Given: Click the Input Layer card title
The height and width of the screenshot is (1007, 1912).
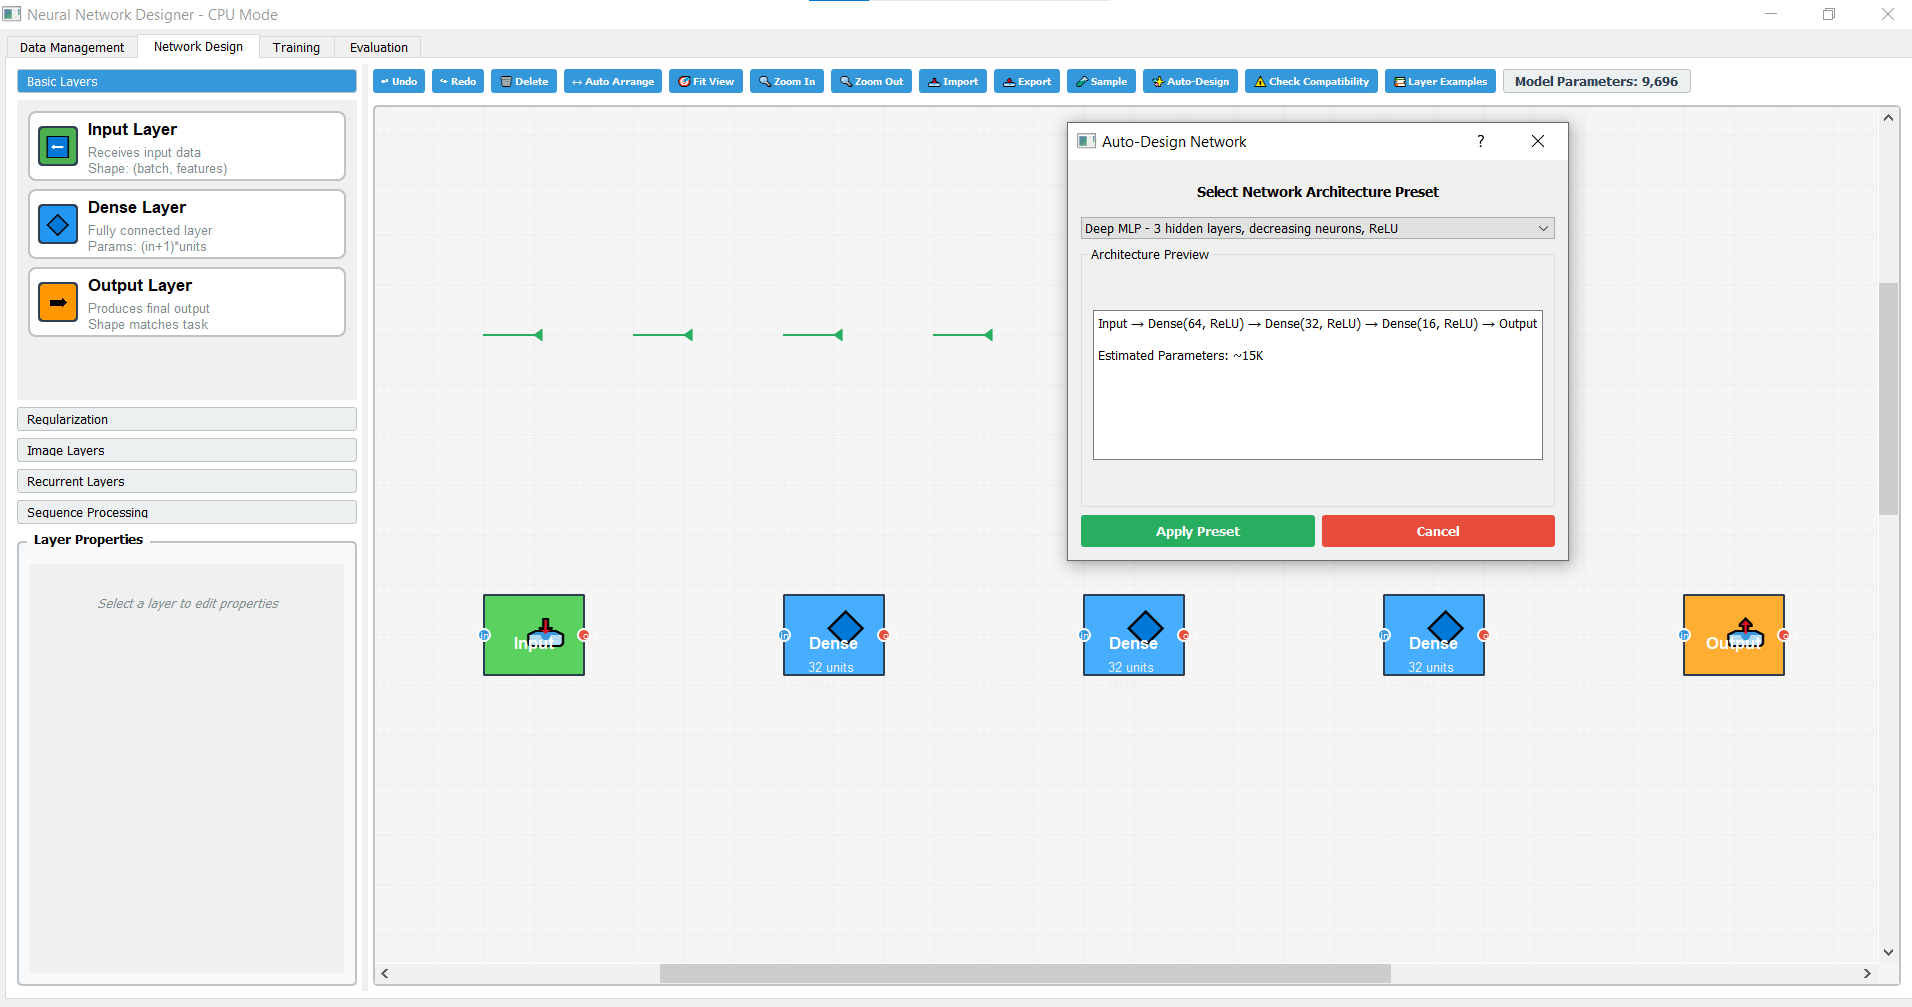Looking at the screenshot, I should pyautogui.click(x=132, y=129).
